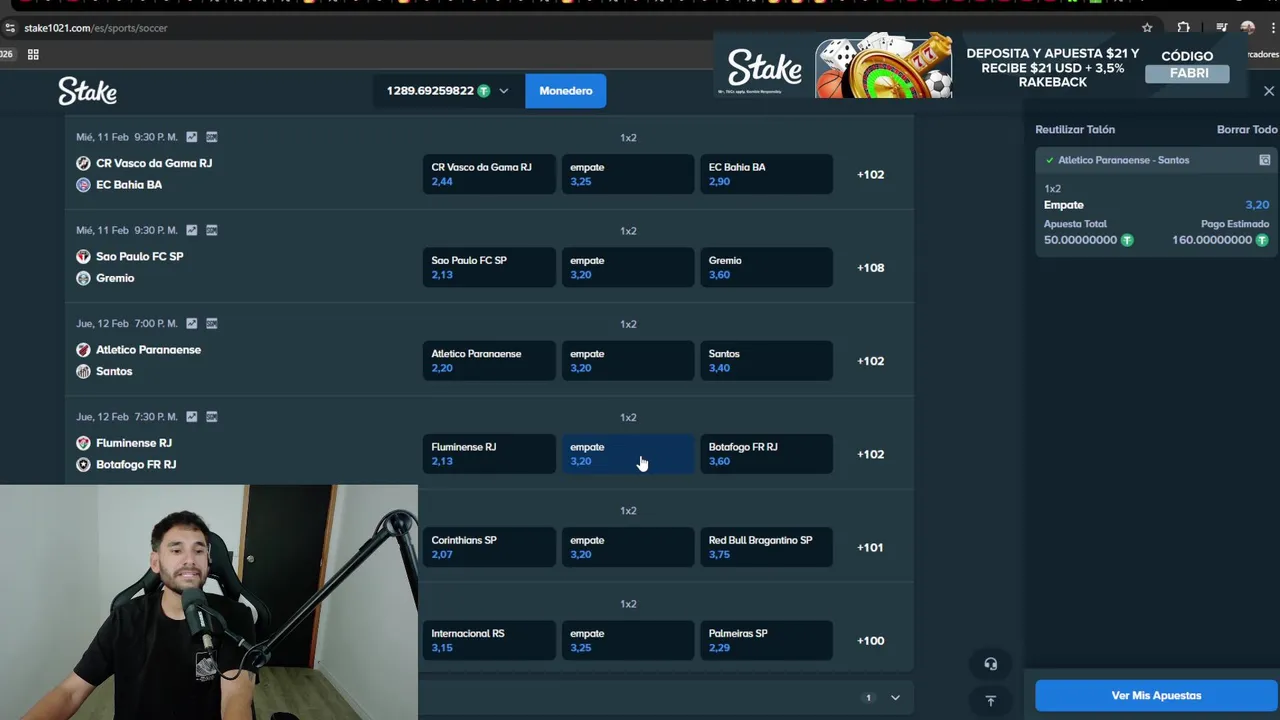Click the scroll-to-top arrow icon

990,701
